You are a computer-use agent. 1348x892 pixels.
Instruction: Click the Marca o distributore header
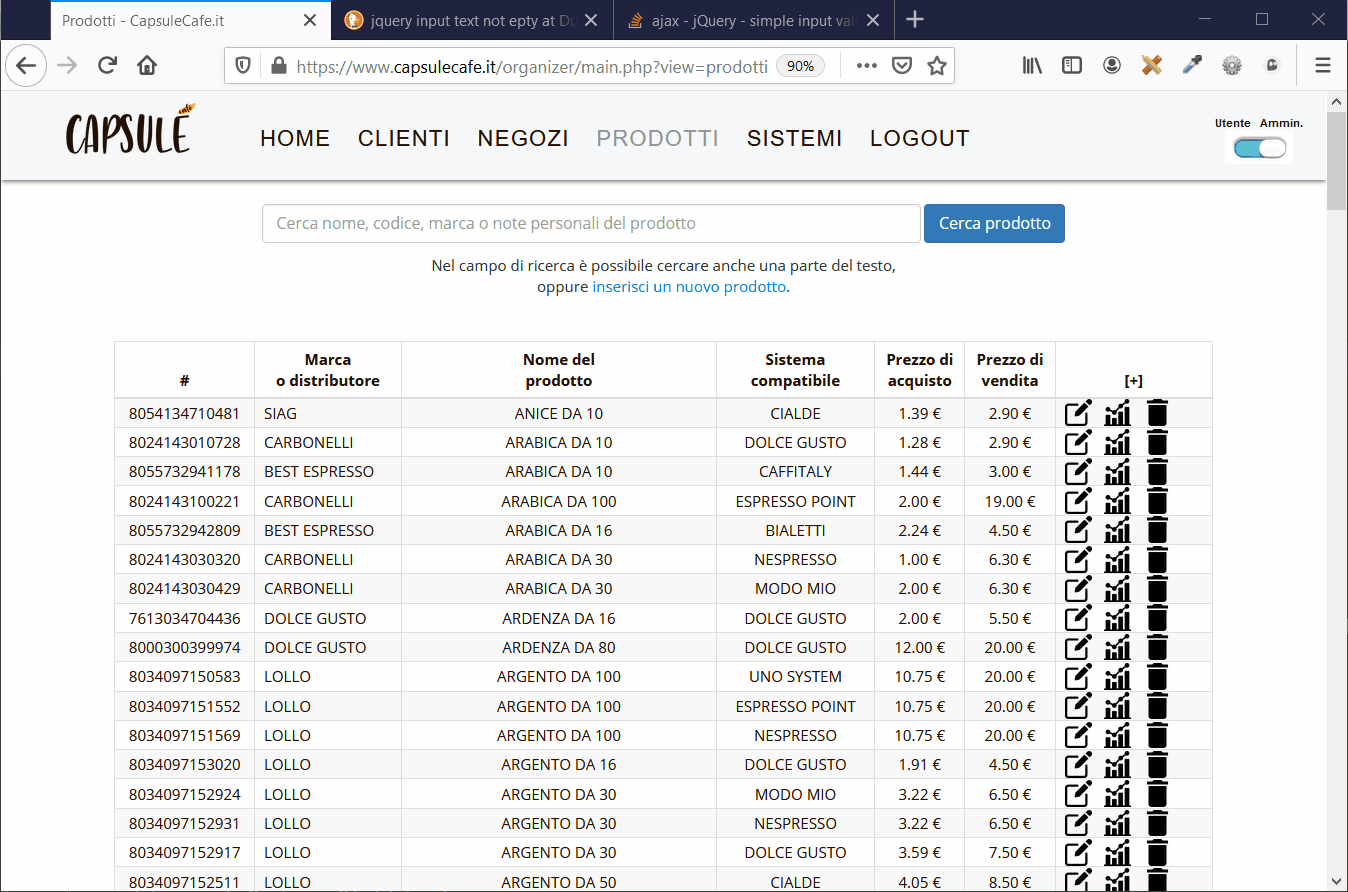point(328,370)
